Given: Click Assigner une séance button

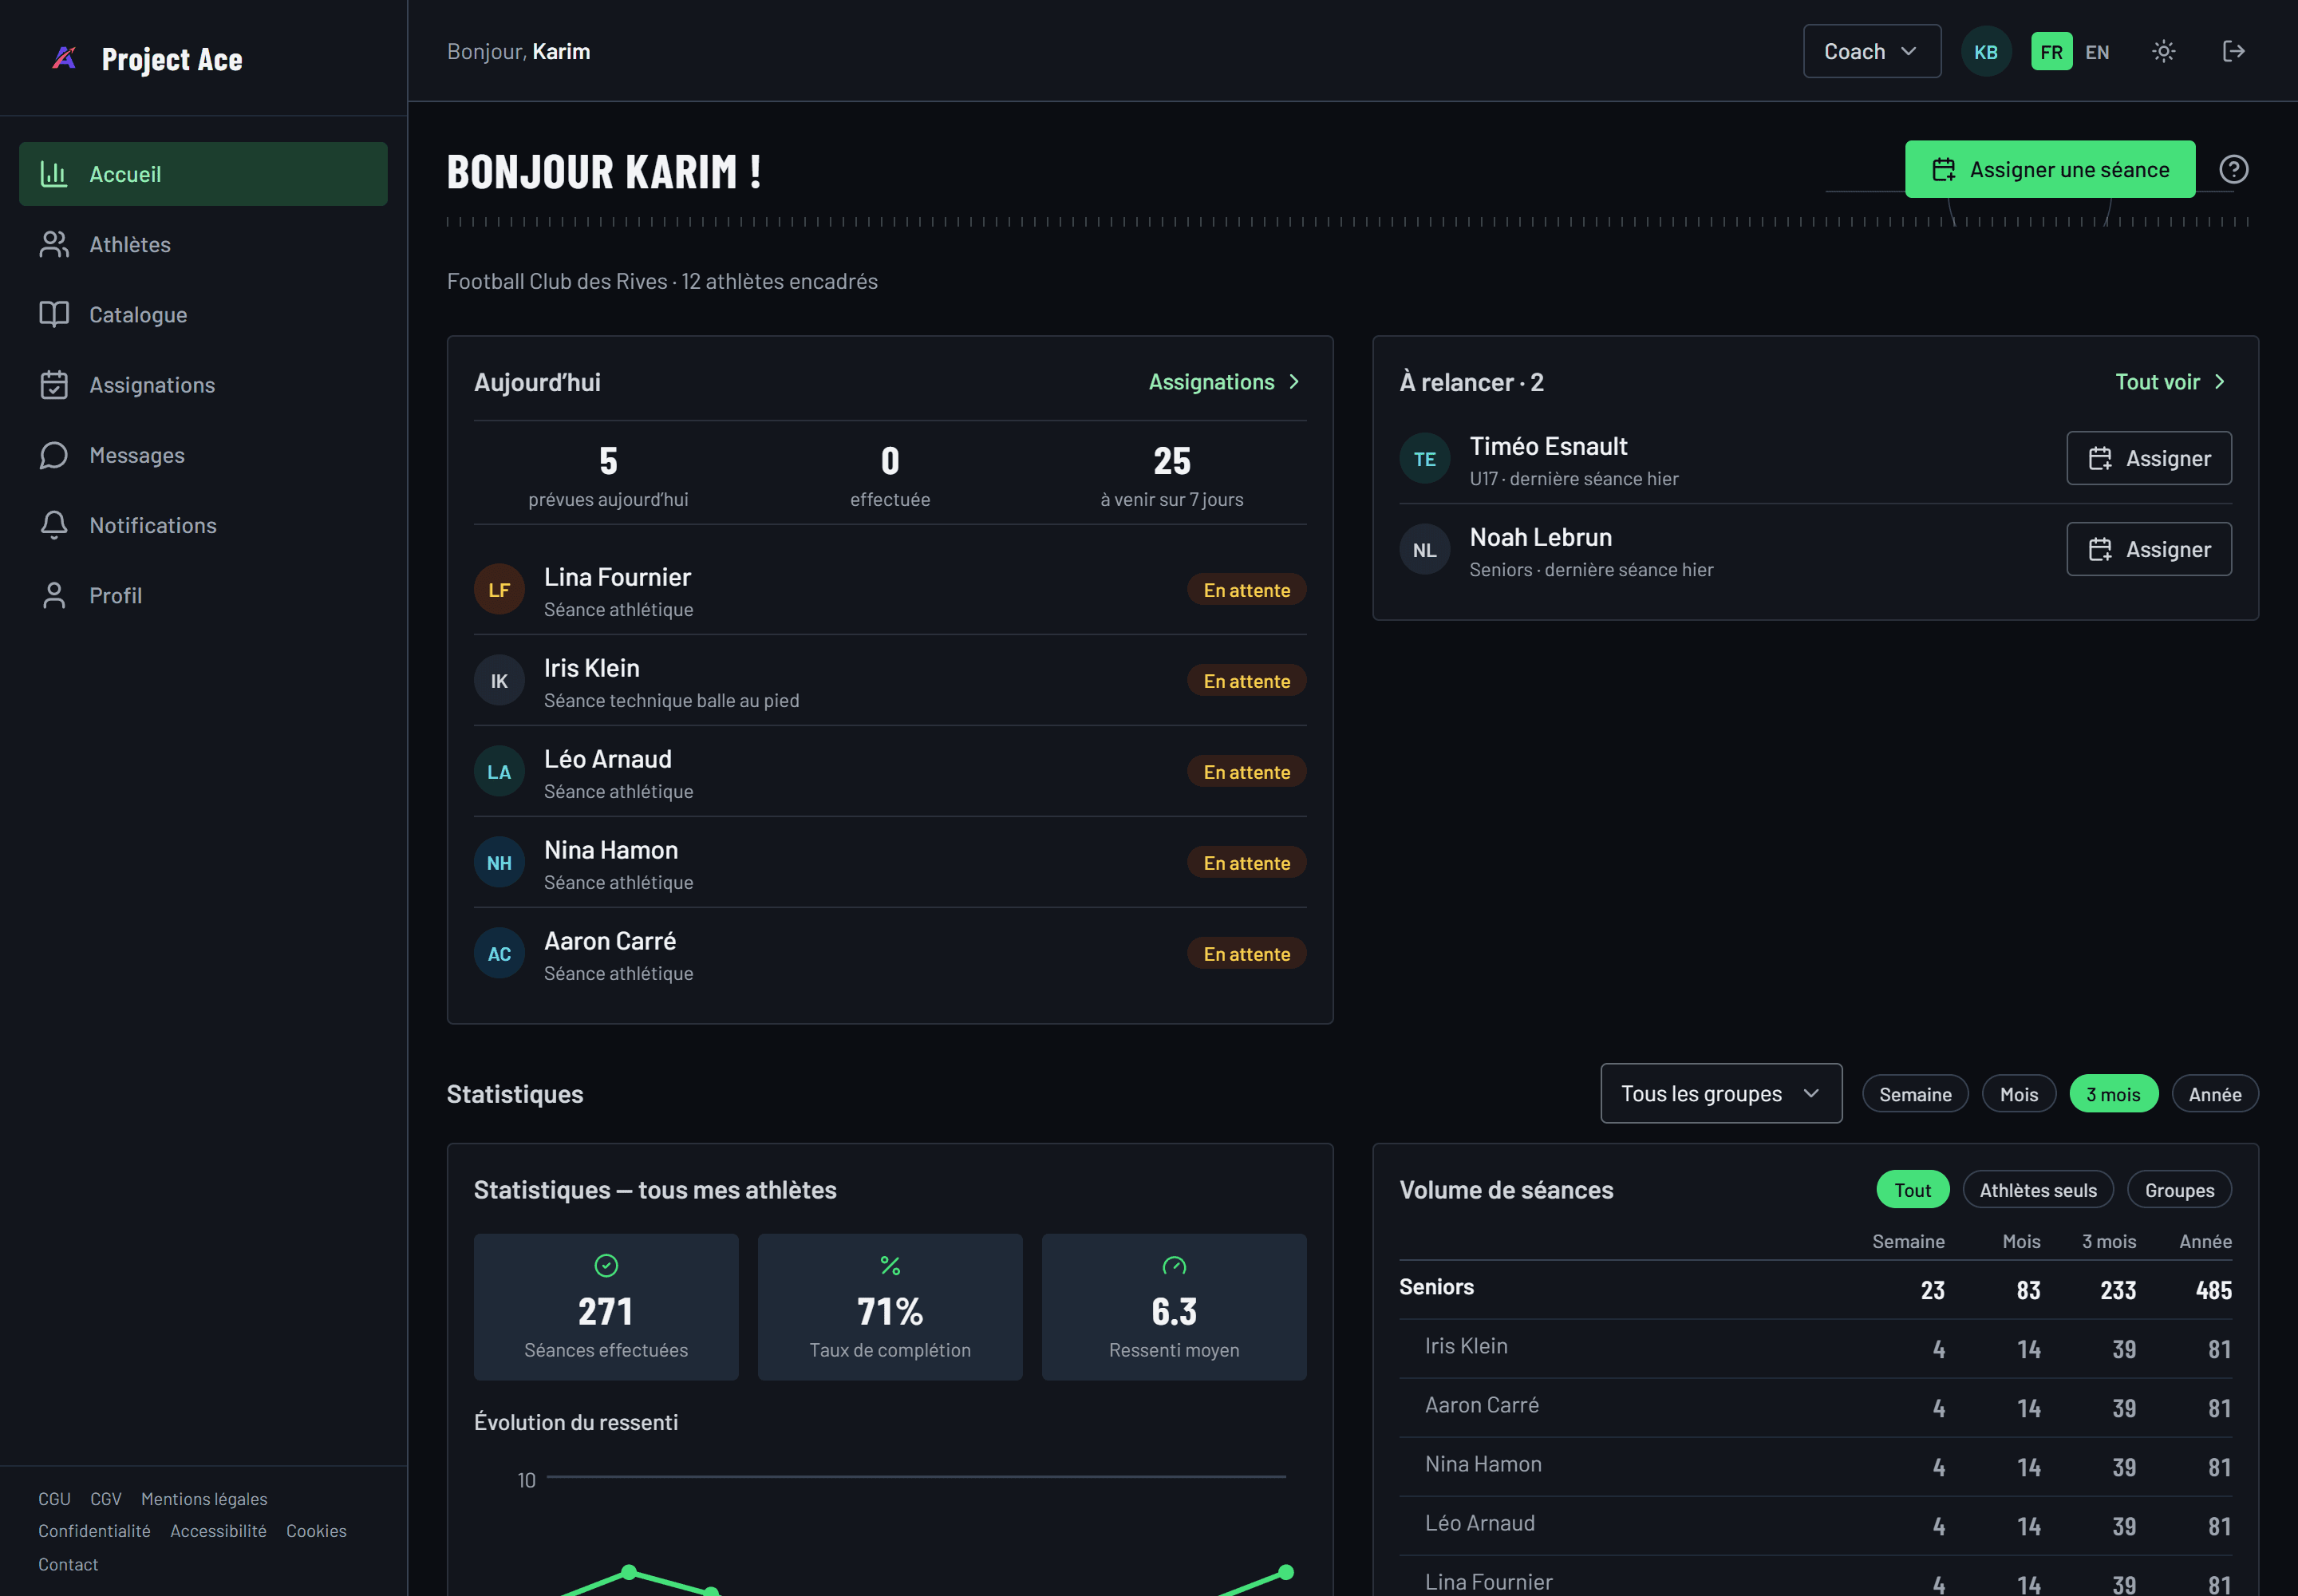Looking at the screenshot, I should (x=2049, y=169).
